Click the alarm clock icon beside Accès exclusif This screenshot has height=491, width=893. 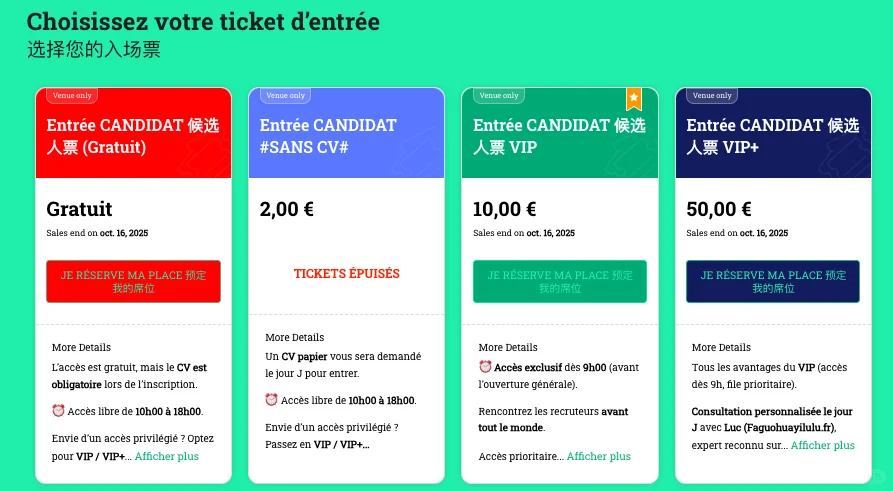[x=485, y=366]
